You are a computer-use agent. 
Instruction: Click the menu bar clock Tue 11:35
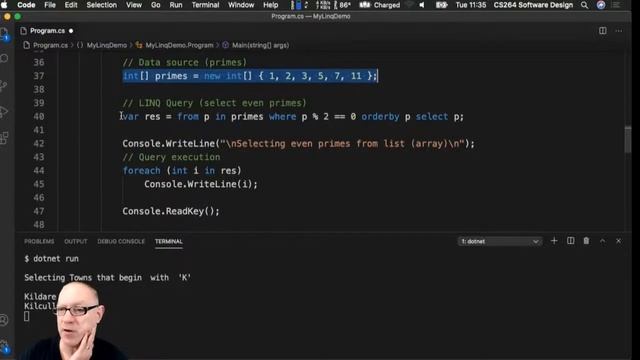(471, 5)
